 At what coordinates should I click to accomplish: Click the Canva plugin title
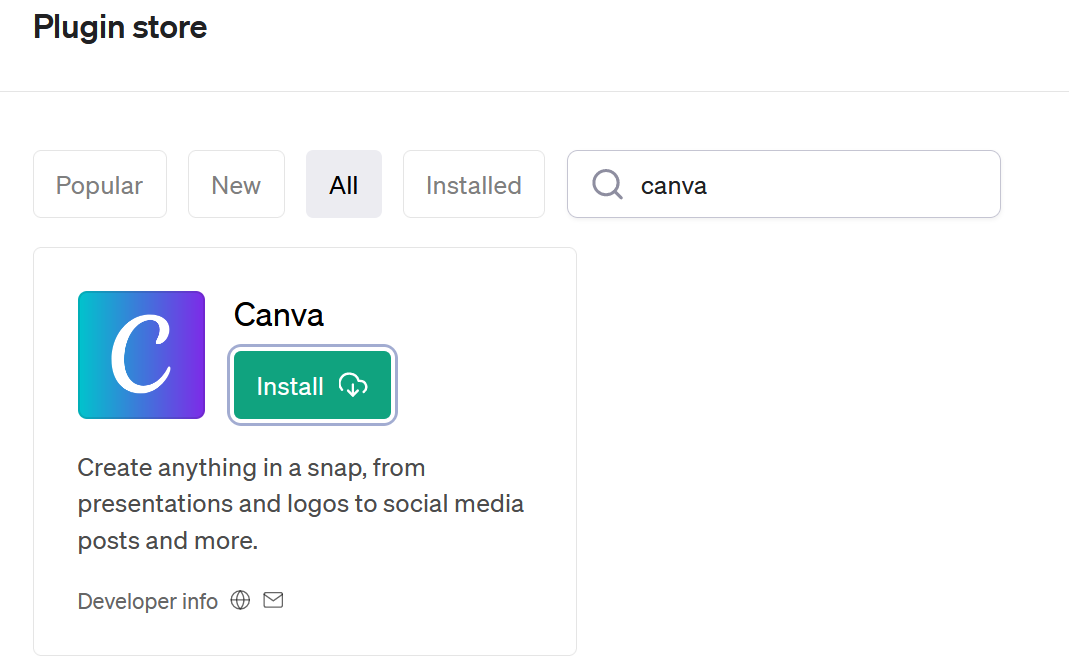click(278, 315)
